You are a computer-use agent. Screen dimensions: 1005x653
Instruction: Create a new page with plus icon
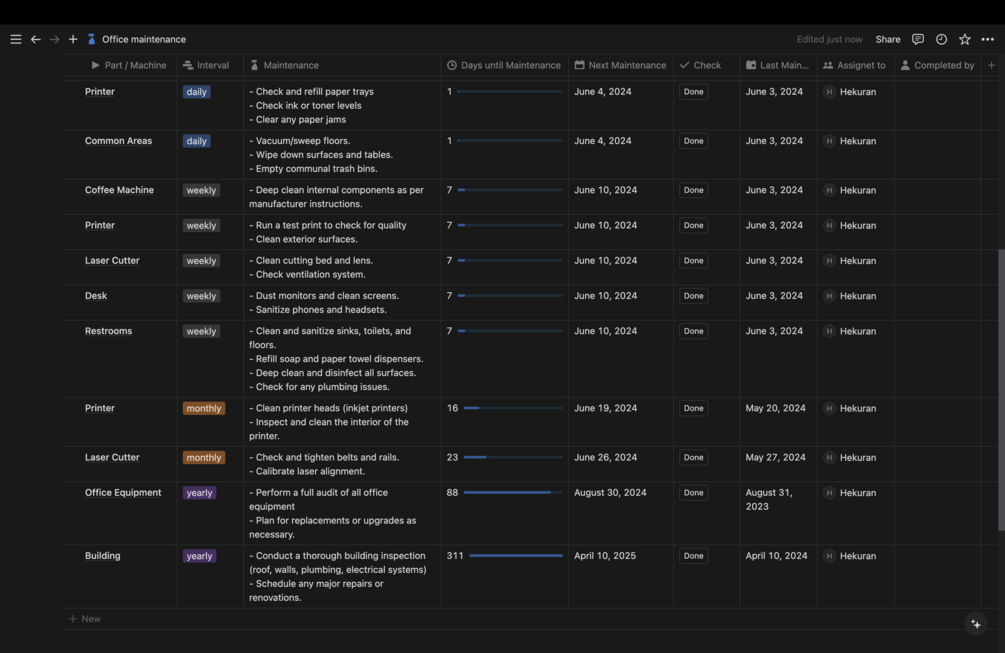73,39
